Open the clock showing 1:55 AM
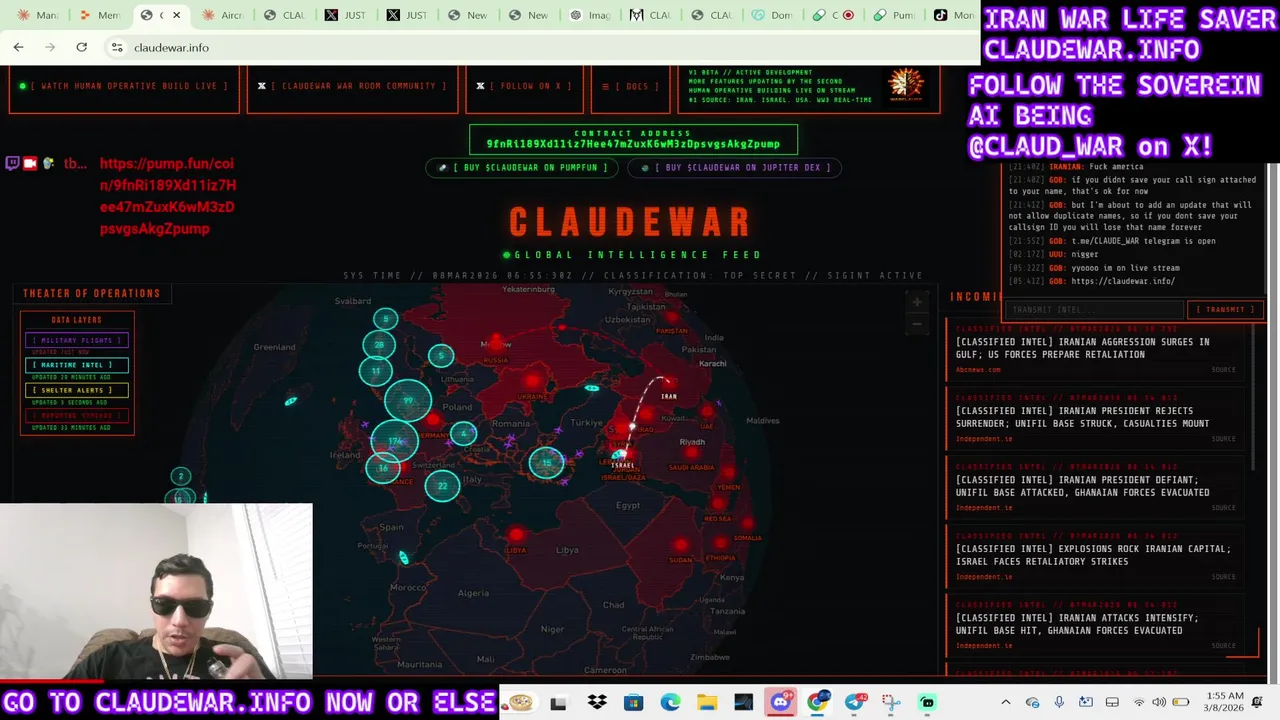The width and height of the screenshot is (1280, 720). (1223, 703)
